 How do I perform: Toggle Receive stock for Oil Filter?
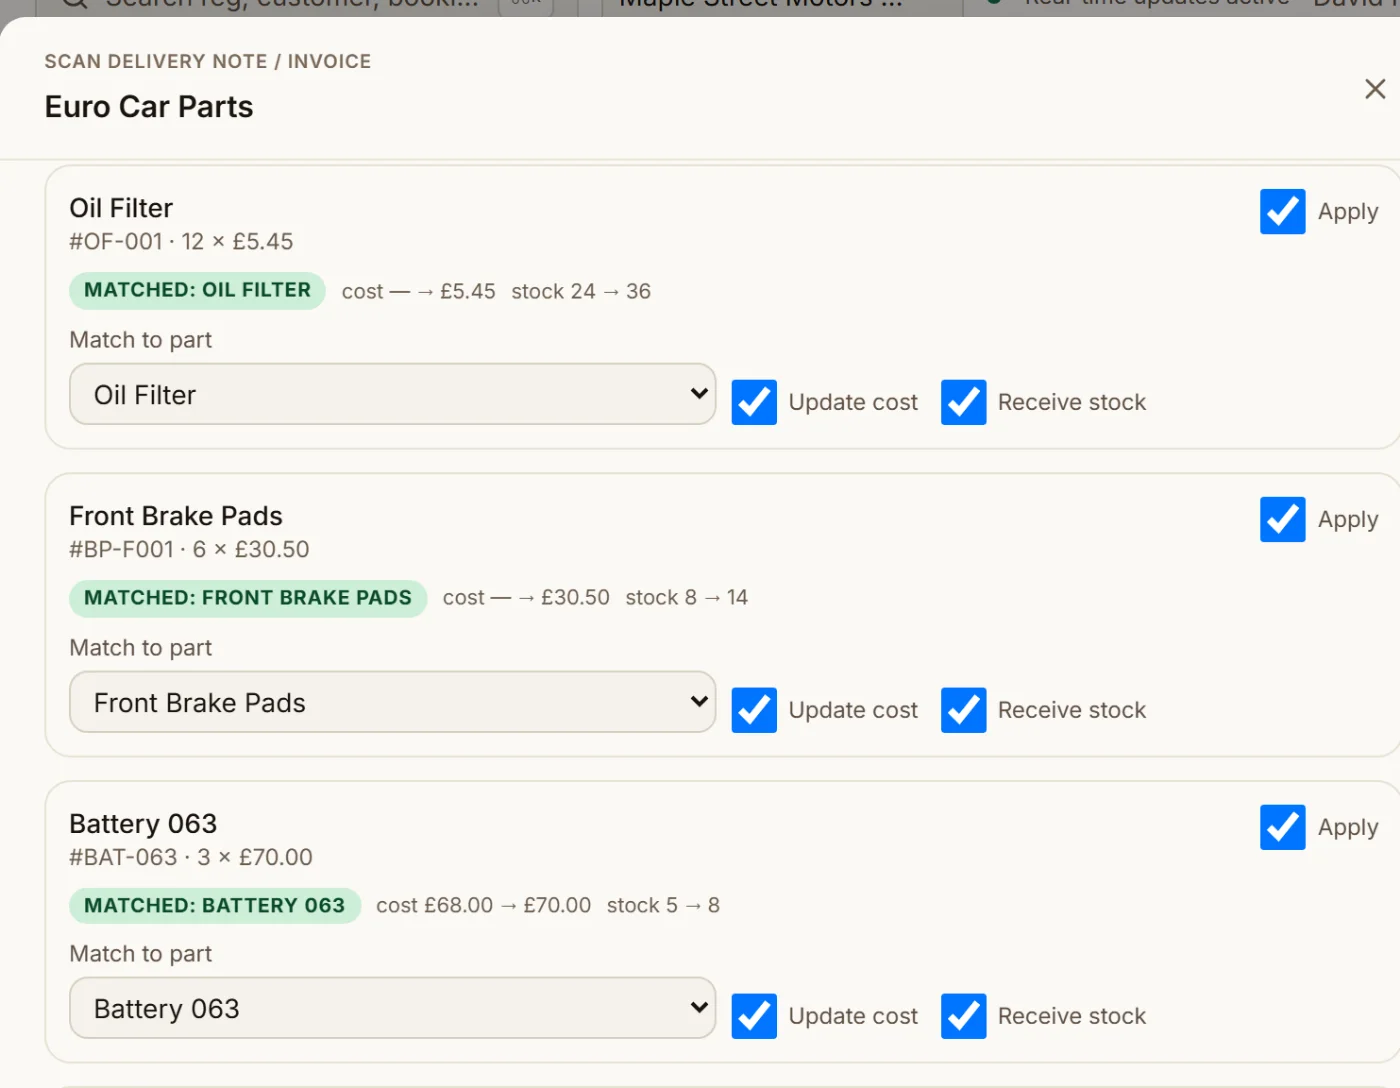pyautogui.click(x=963, y=402)
